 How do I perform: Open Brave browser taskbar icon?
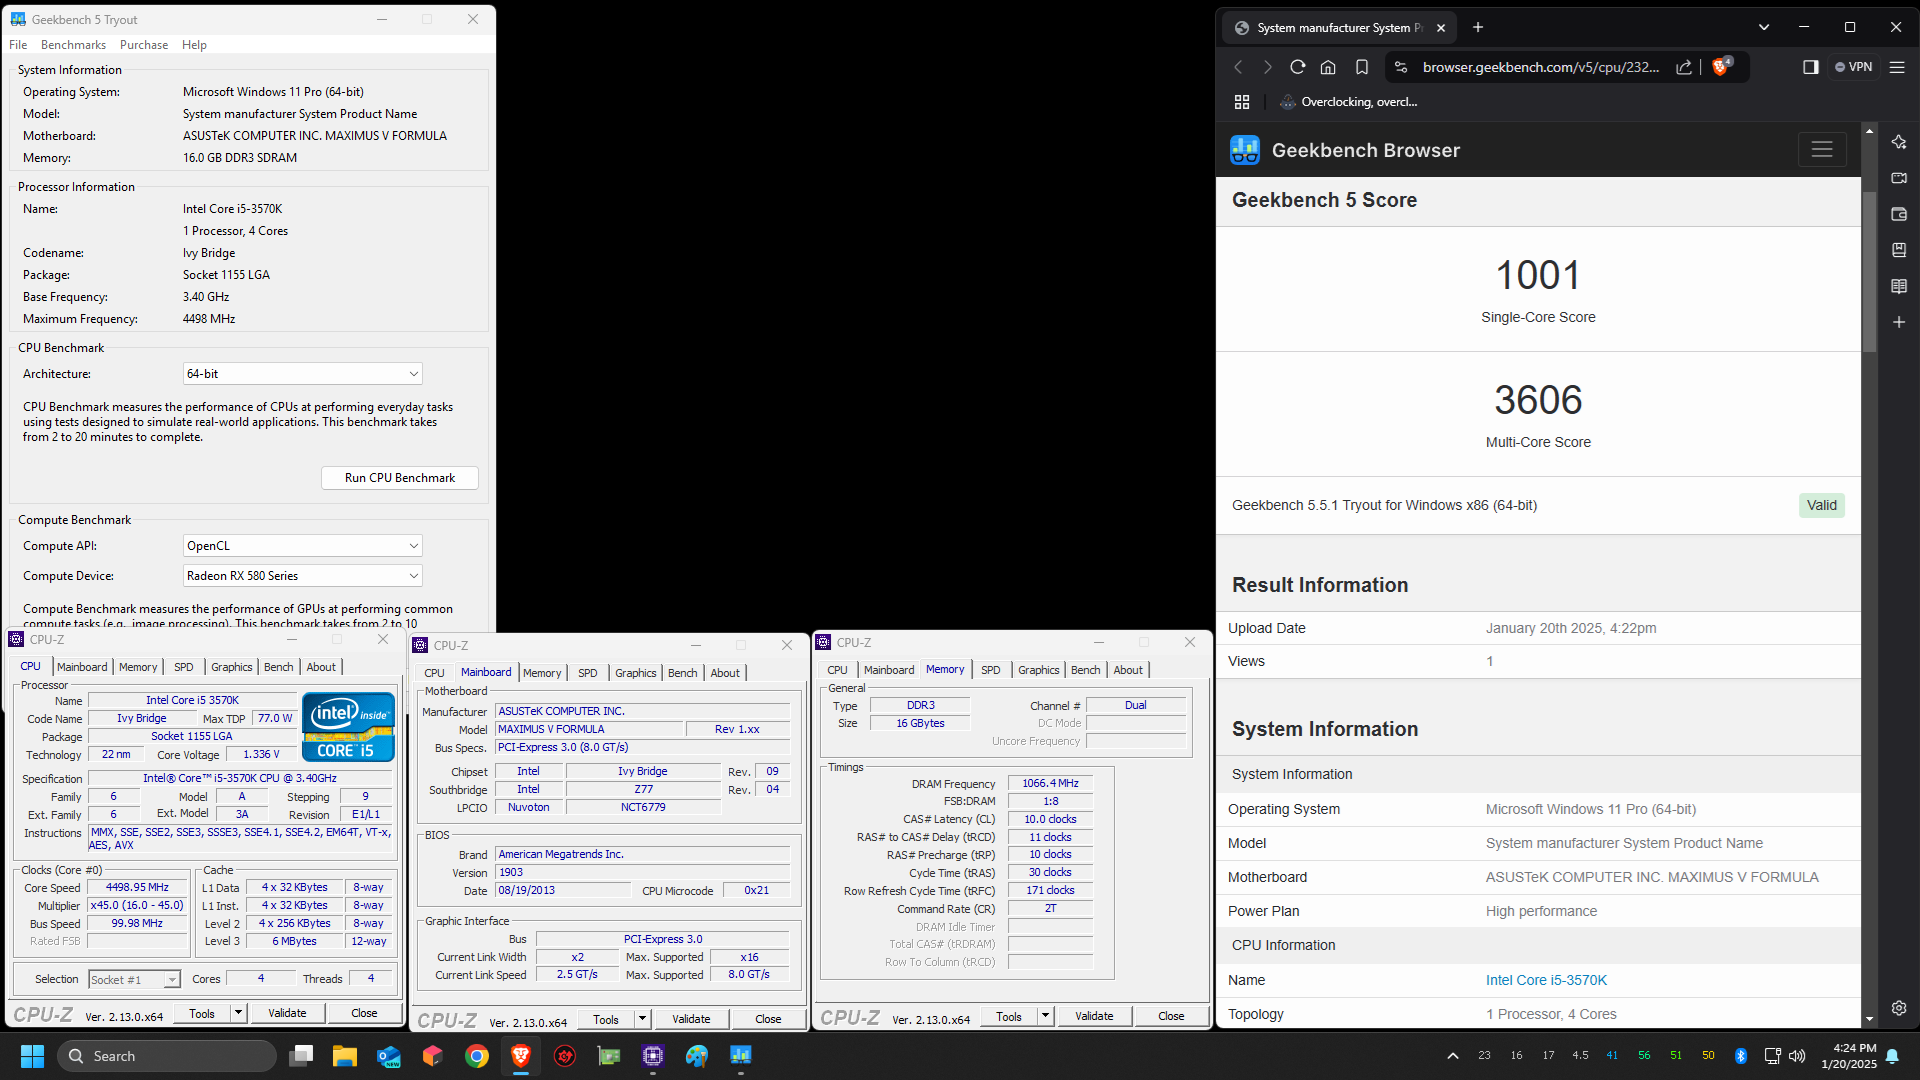pyautogui.click(x=521, y=1056)
